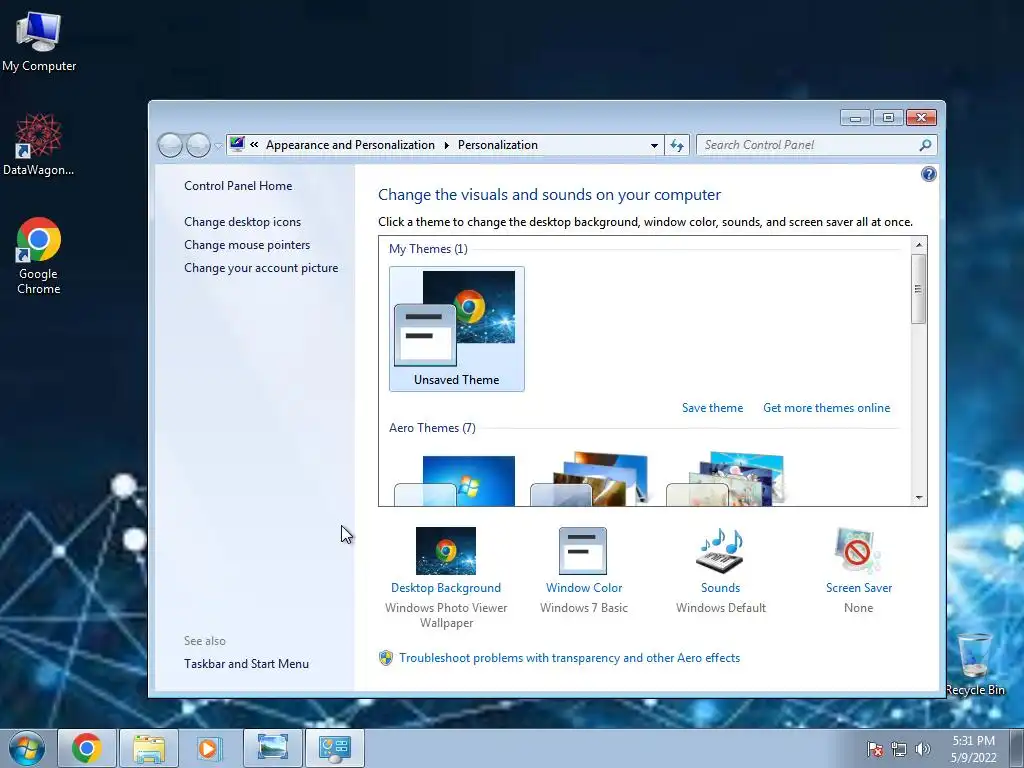Open Change desktop icons

[x=242, y=221]
